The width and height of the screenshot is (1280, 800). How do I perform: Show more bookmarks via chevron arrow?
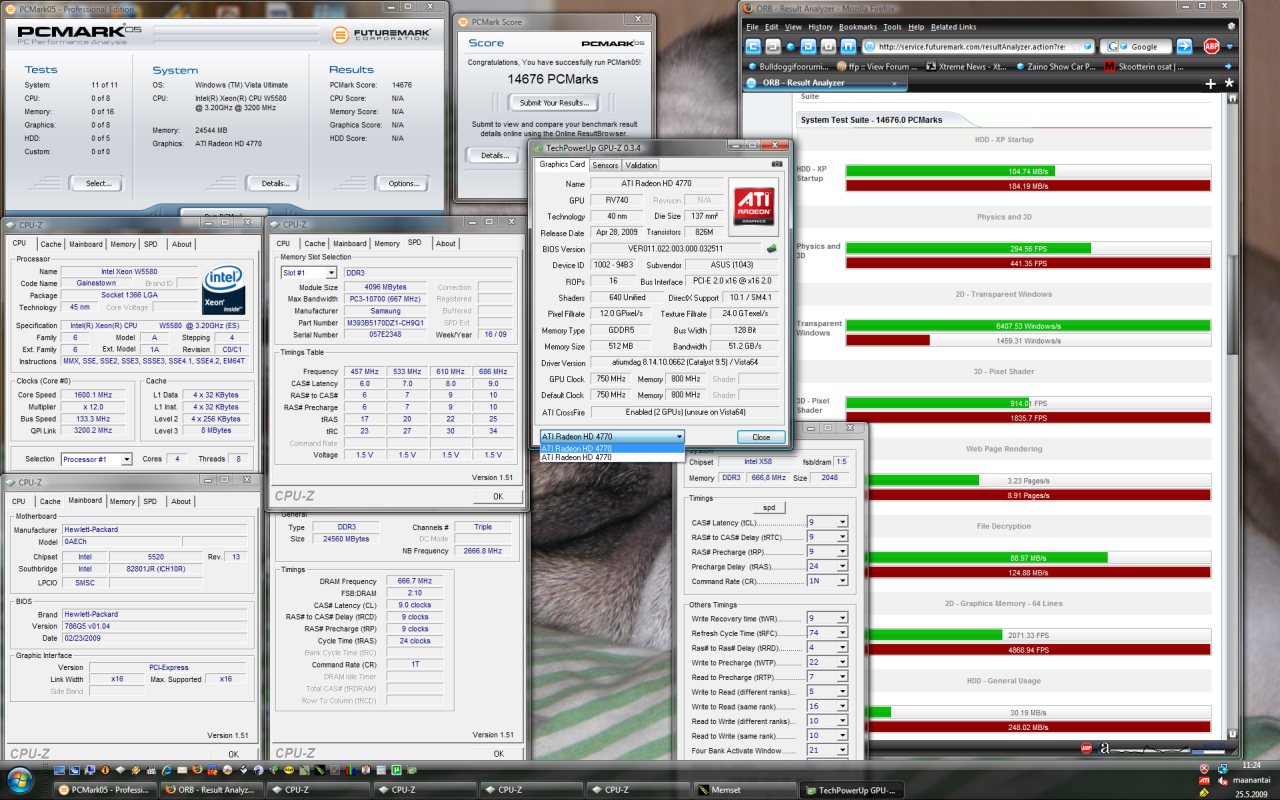coord(1228,67)
